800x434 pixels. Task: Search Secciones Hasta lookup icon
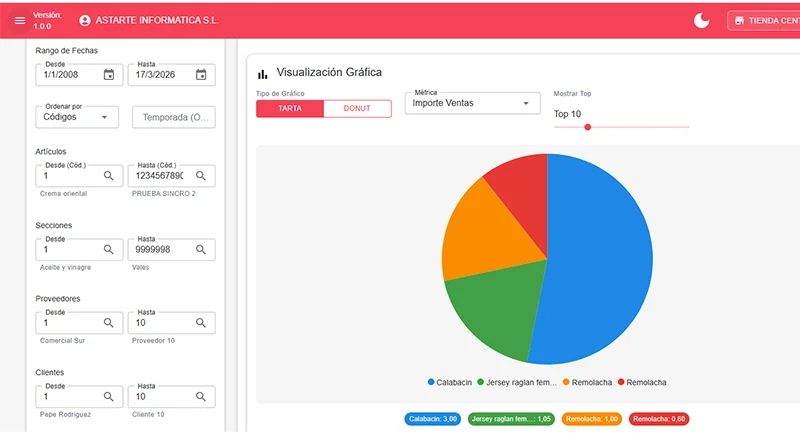coord(201,250)
